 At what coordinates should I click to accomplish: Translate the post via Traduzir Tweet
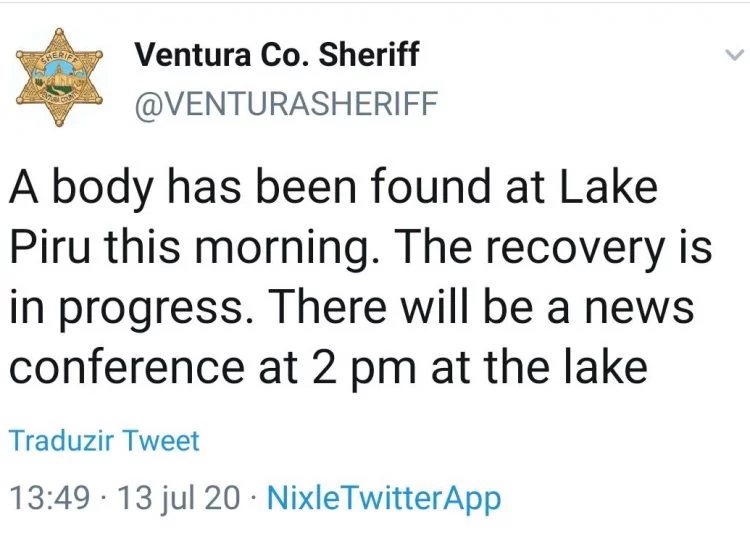pos(104,440)
